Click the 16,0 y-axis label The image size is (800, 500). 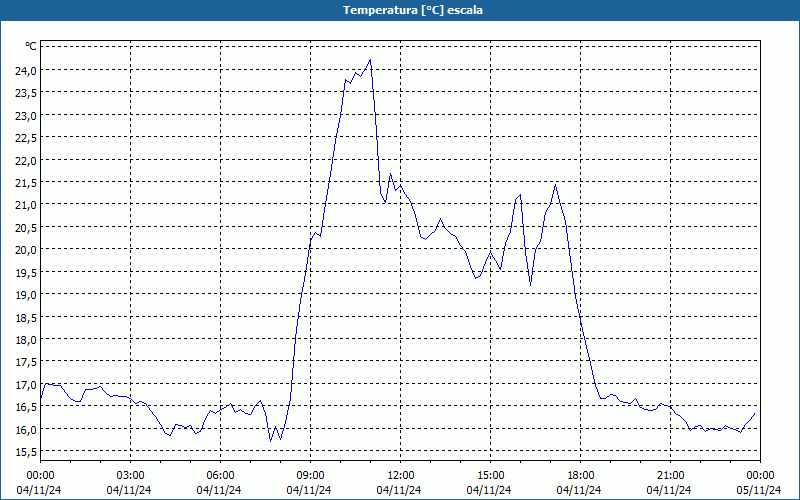(x=26, y=429)
